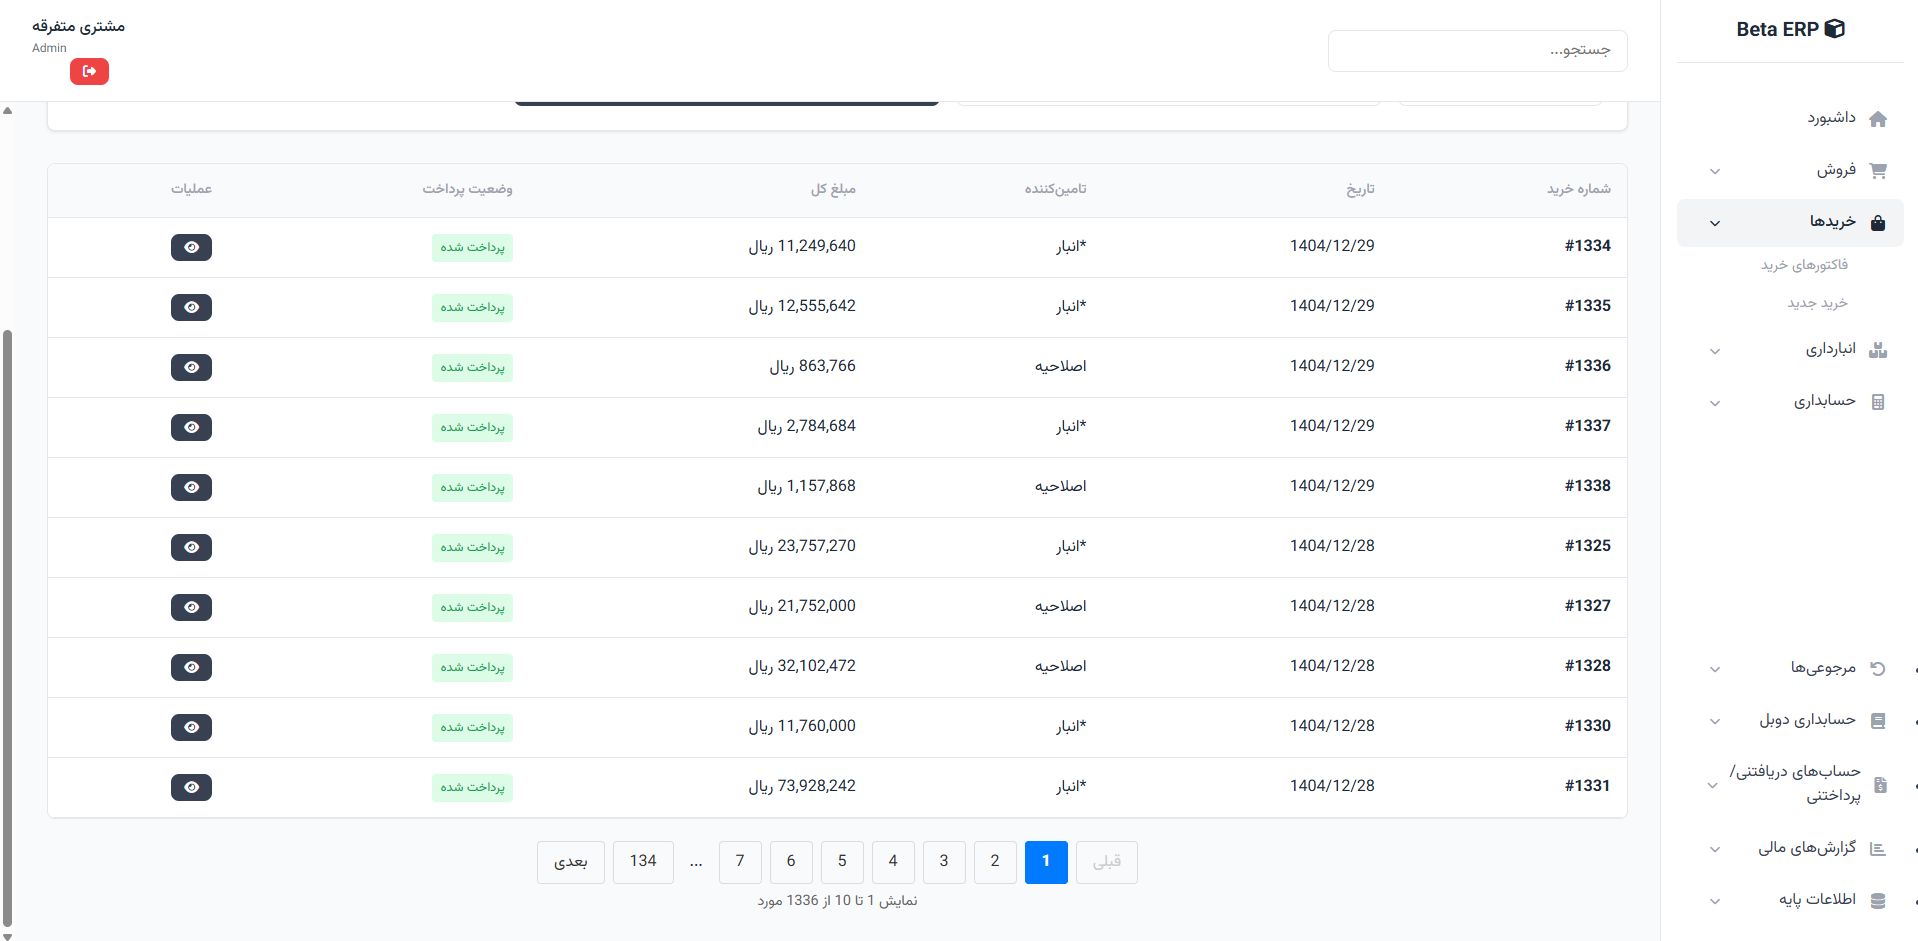The width and height of the screenshot is (1918, 941).
Task: View purchase #1325 via eye icon
Action: click(191, 547)
